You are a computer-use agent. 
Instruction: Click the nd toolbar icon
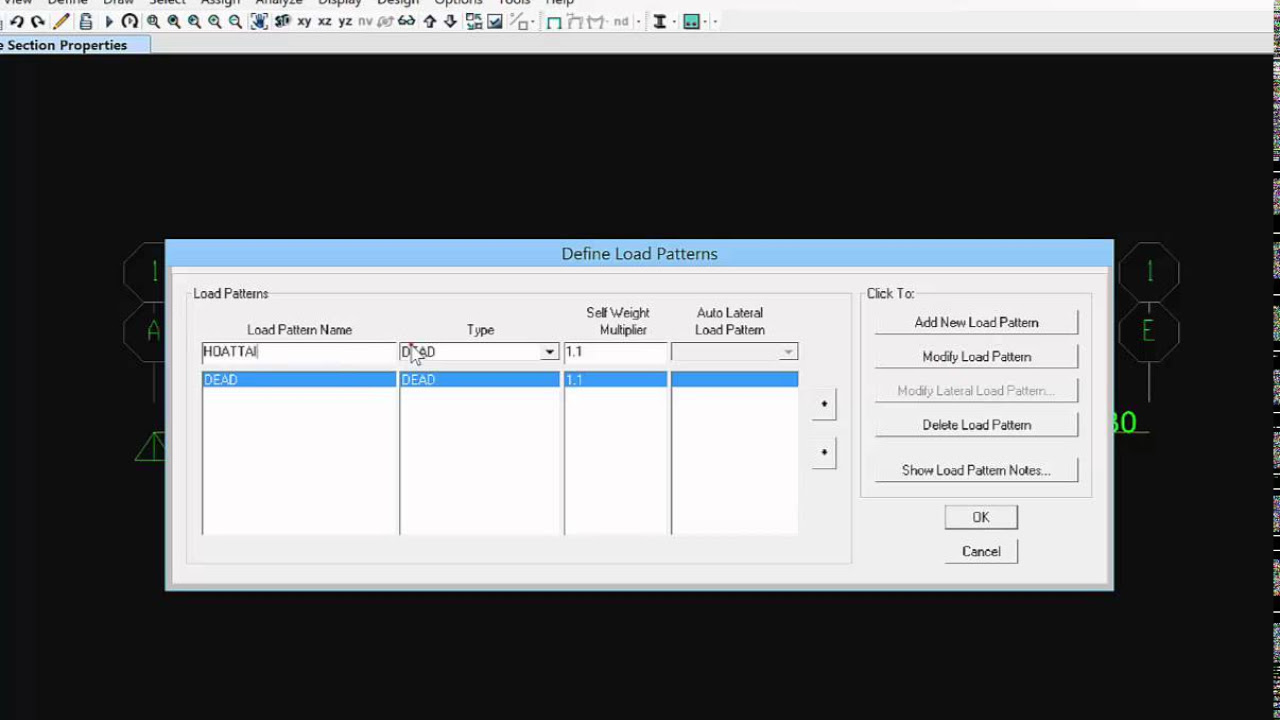point(622,21)
